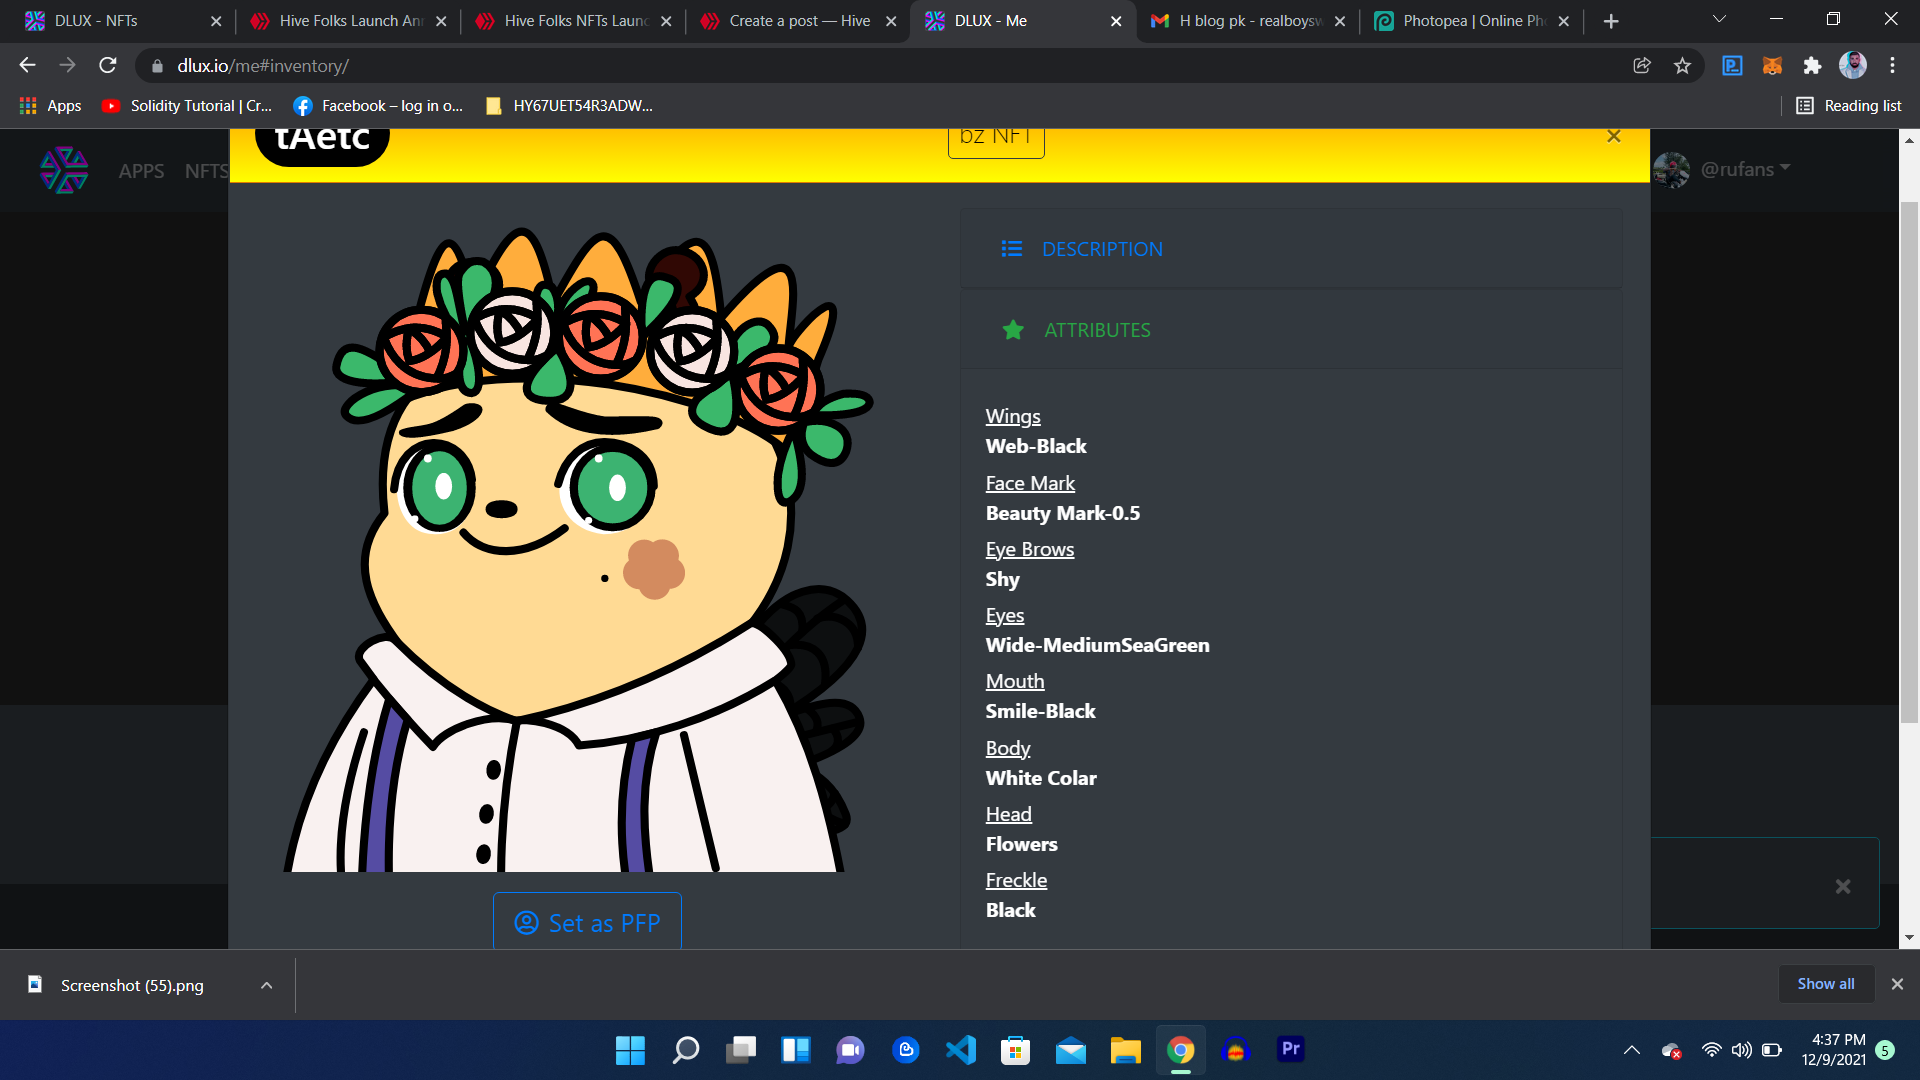Close the downloads bar
This screenshot has width=1920, height=1080.
click(x=1897, y=984)
